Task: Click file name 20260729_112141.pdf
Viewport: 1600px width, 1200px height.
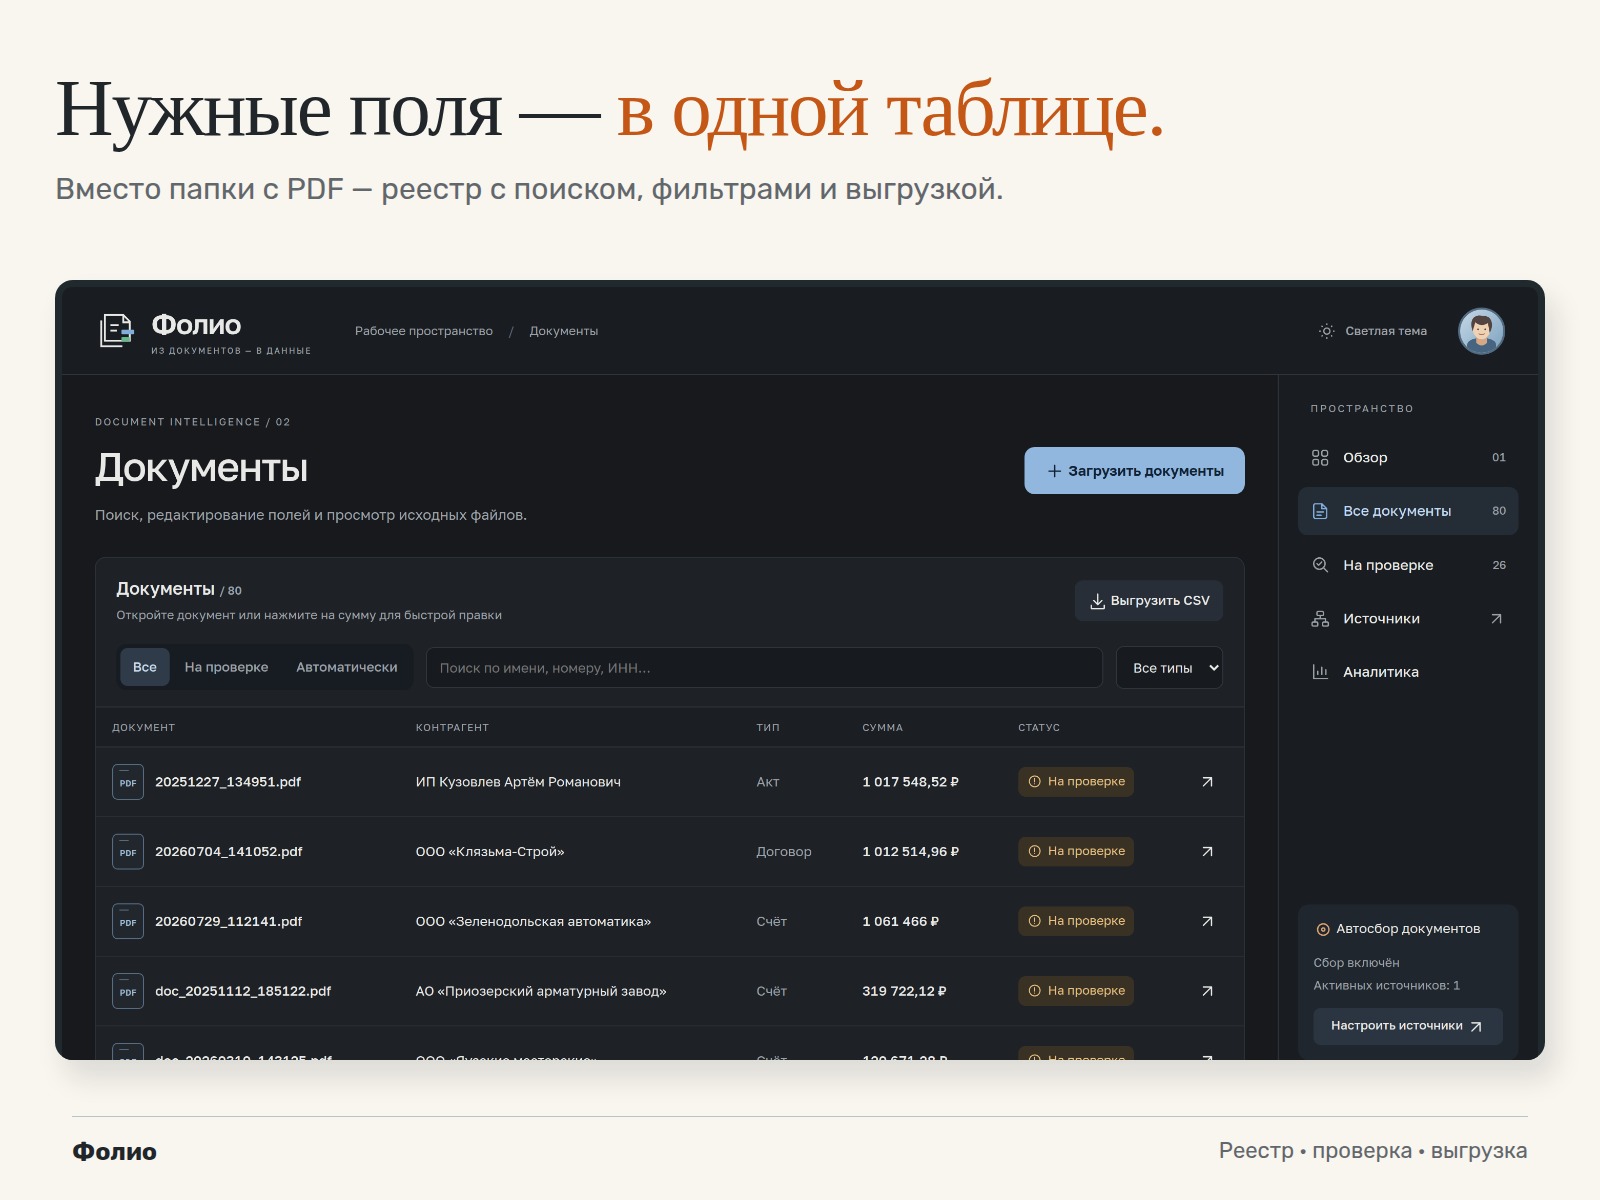Action: point(228,922)
